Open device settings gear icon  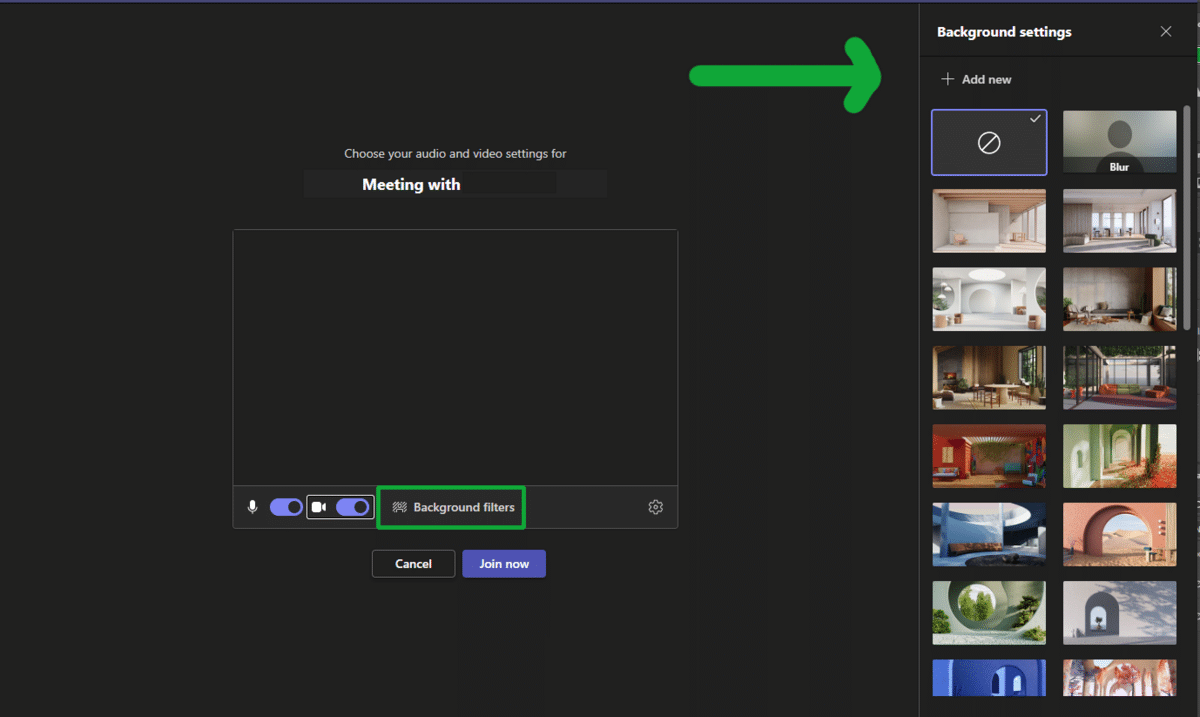tap(655, 507)
